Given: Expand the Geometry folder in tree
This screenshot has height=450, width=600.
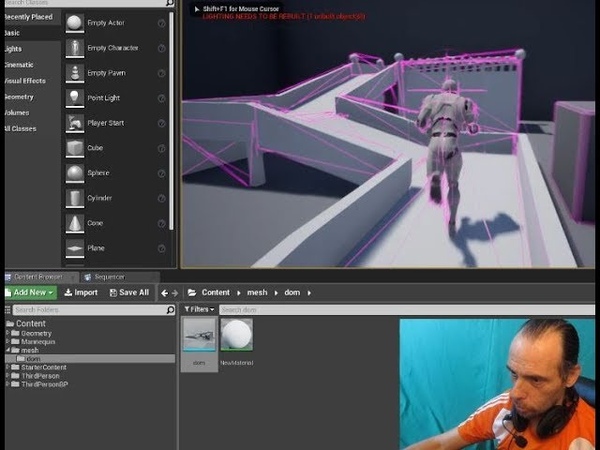Looking at the screenshot, I should click(x=7, y=333).
